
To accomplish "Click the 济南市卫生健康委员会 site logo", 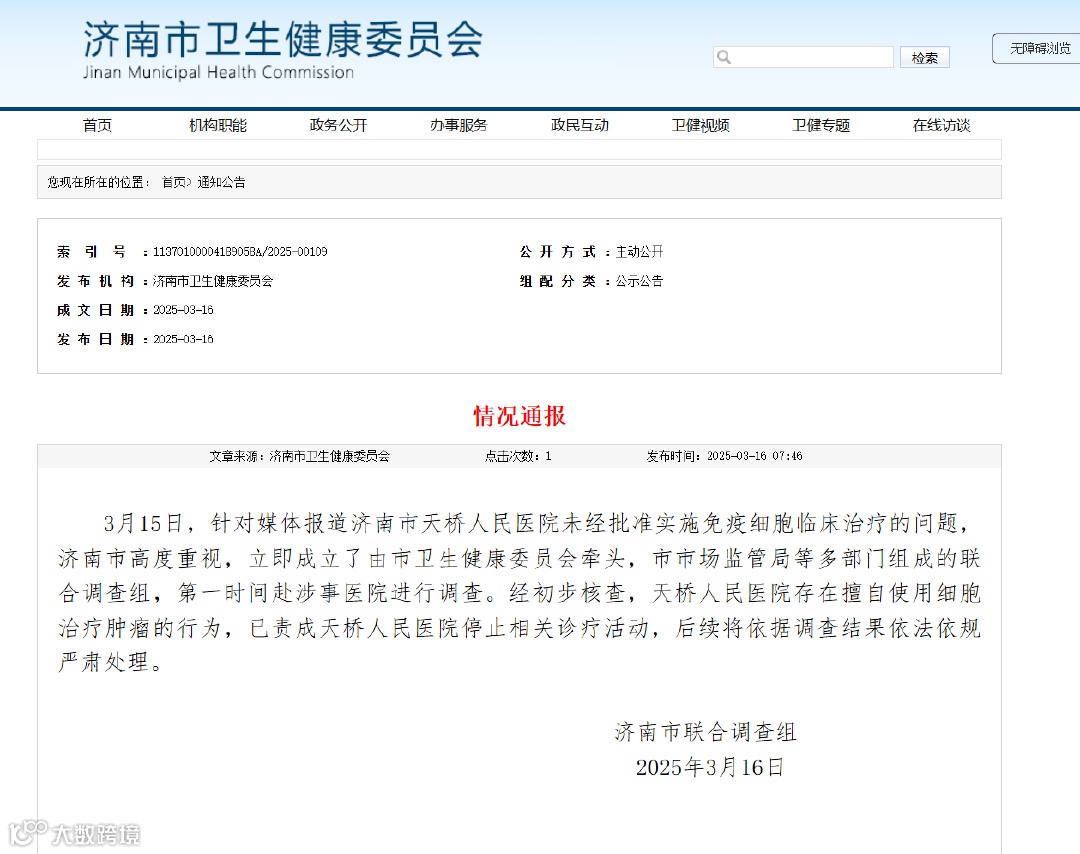I will [283, 39].
